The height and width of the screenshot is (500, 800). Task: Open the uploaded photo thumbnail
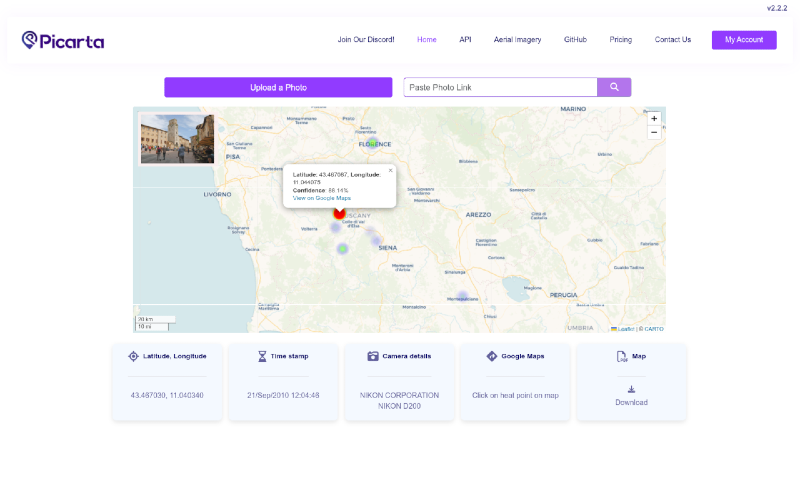coord(177,139)
